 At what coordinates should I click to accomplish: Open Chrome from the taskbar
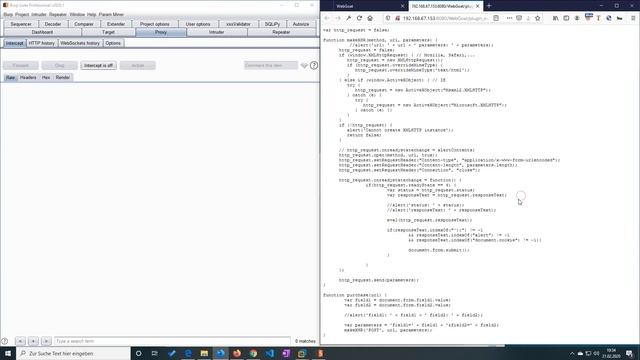[x=253, y=353]
